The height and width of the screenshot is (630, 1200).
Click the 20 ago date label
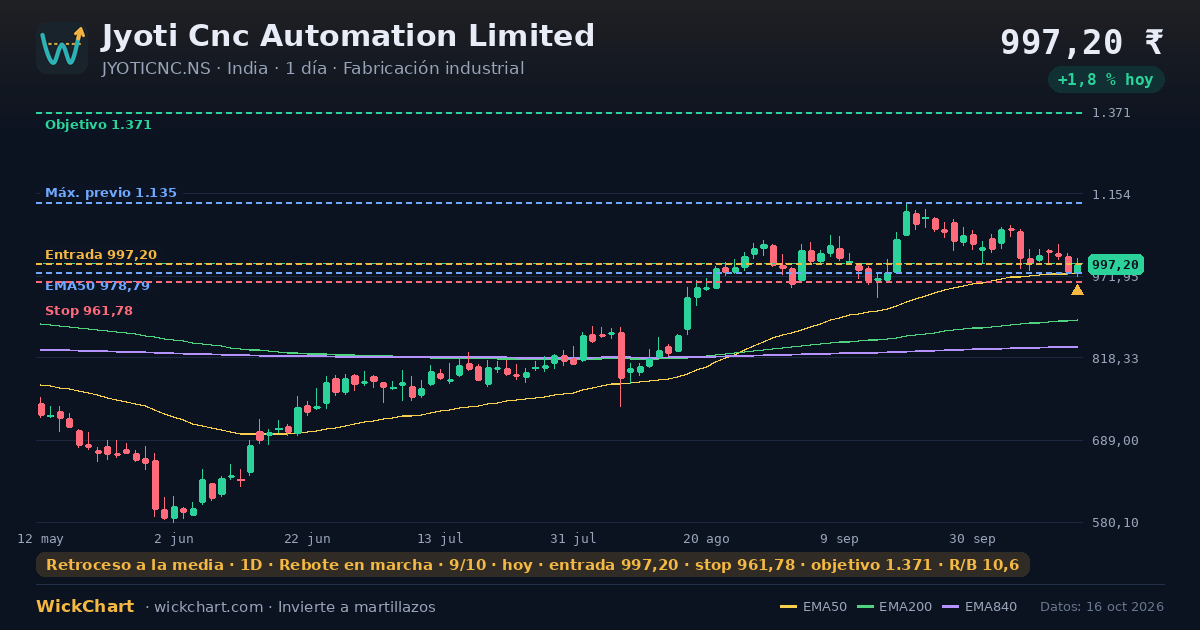coord(707,539)
